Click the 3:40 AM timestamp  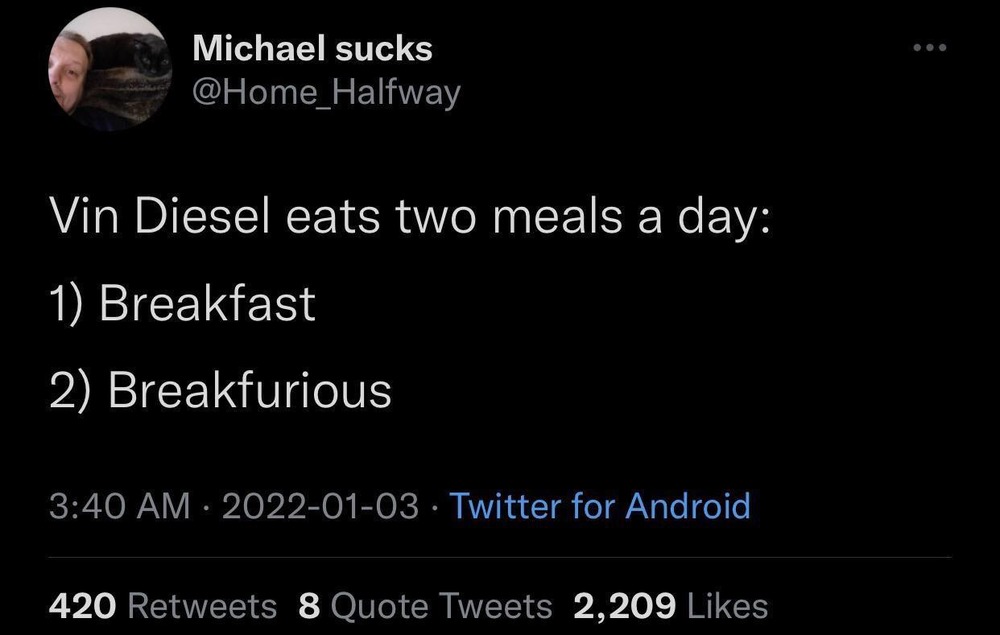tap(119, 506)
